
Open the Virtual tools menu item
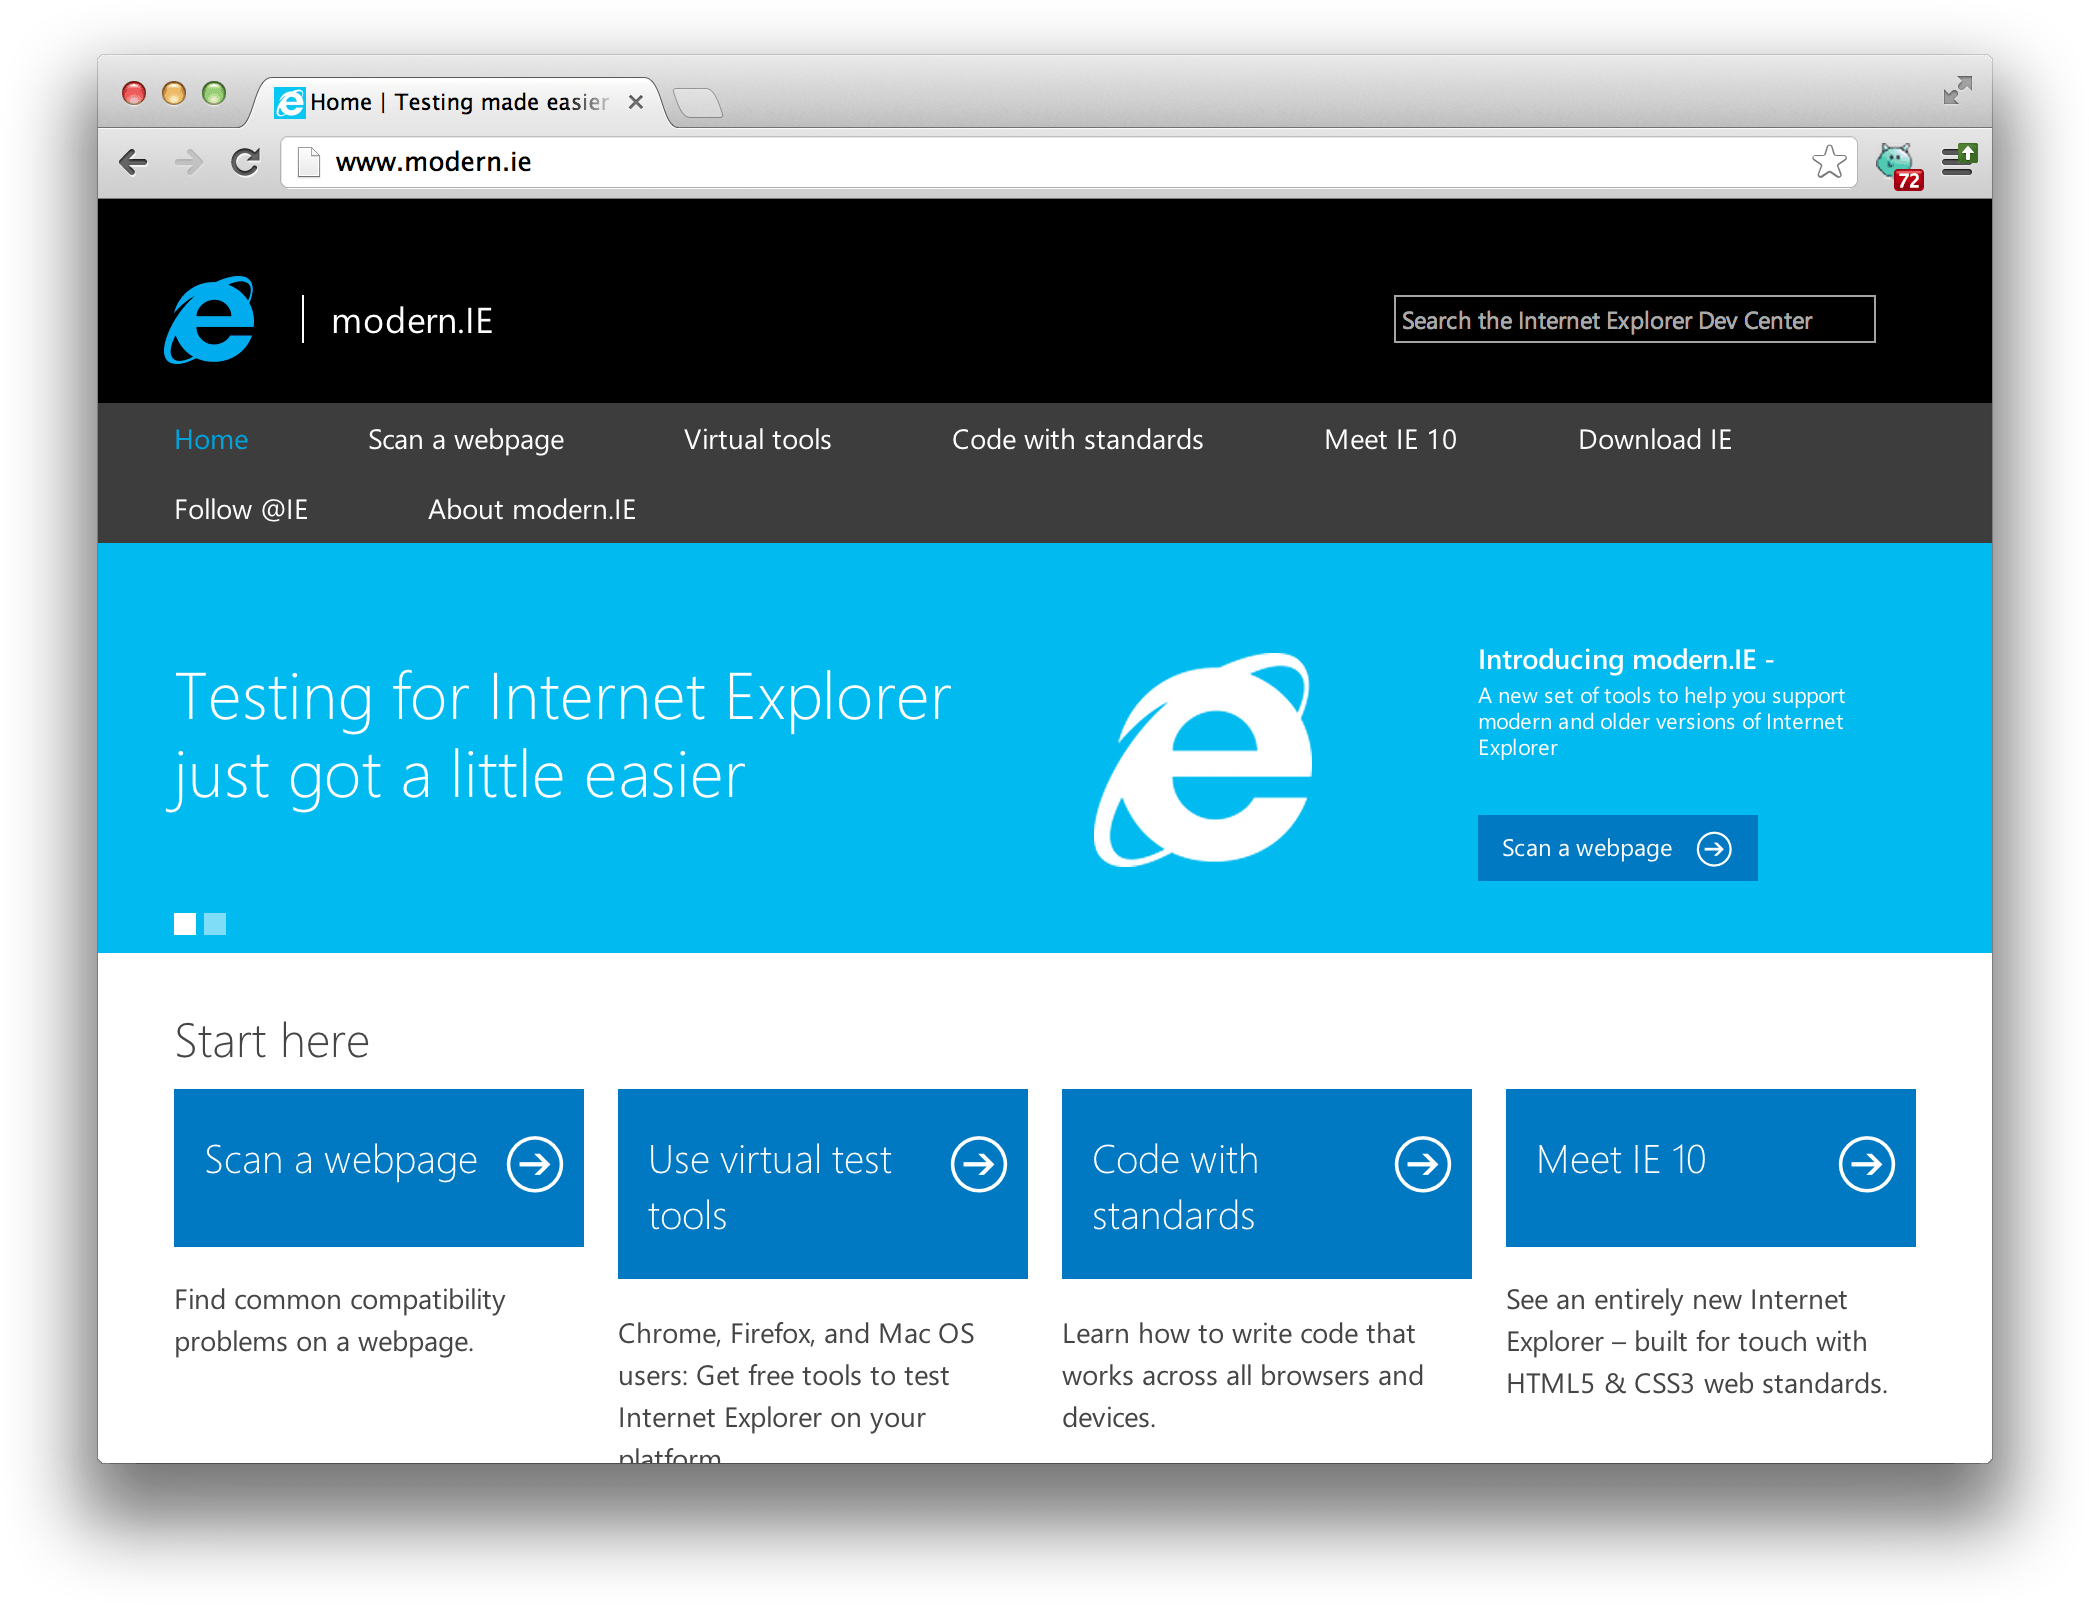[x=757, y=440]
